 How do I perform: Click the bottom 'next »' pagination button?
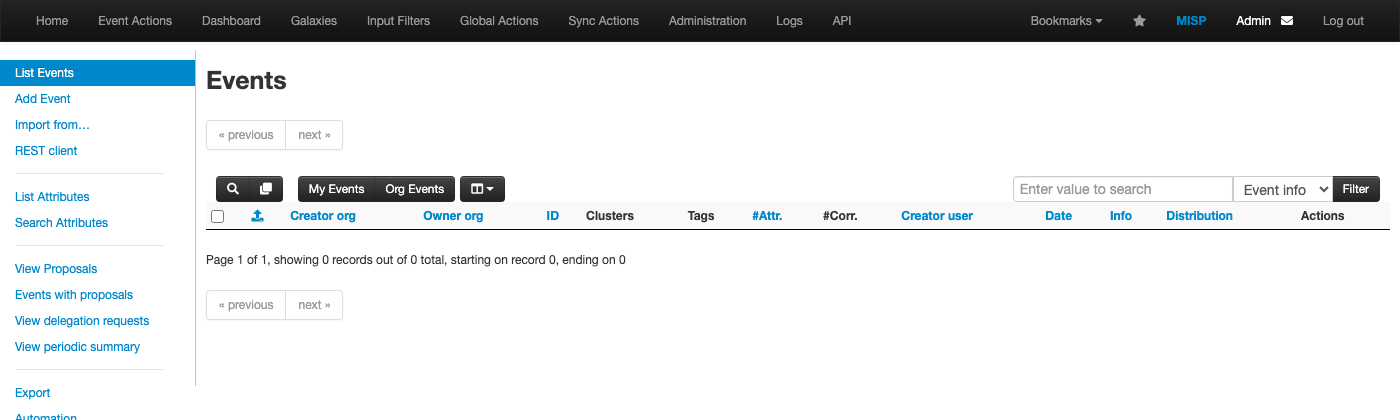pyautogui.click(x=314, y=305)
